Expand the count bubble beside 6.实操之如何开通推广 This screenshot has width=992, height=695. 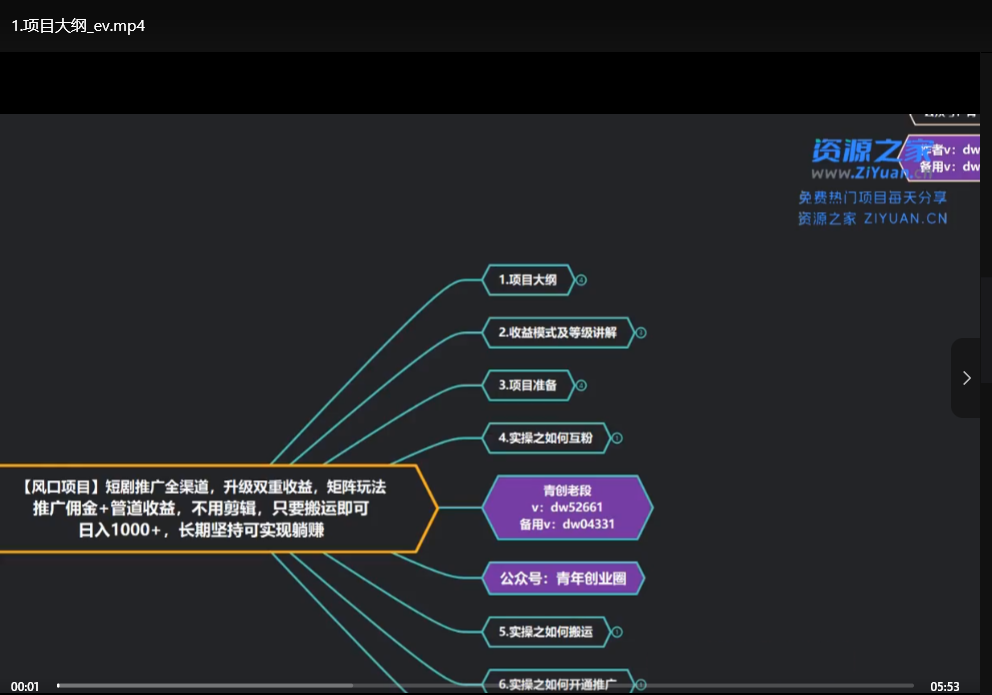click(640, 684)
